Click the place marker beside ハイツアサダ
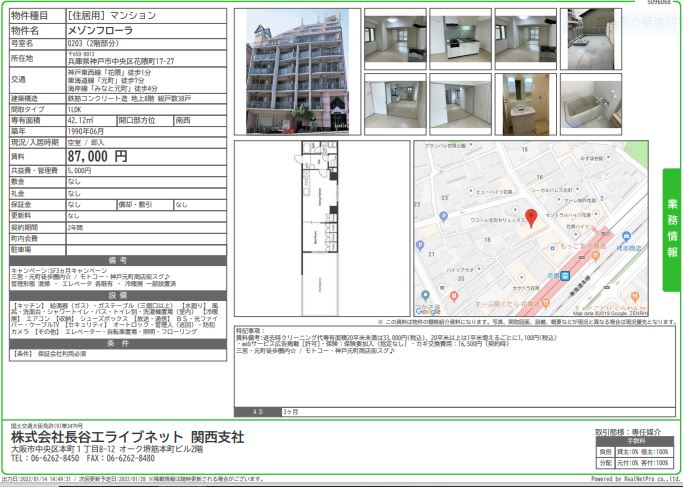Screen dimensions: 683x487 (x=479, y=269)
